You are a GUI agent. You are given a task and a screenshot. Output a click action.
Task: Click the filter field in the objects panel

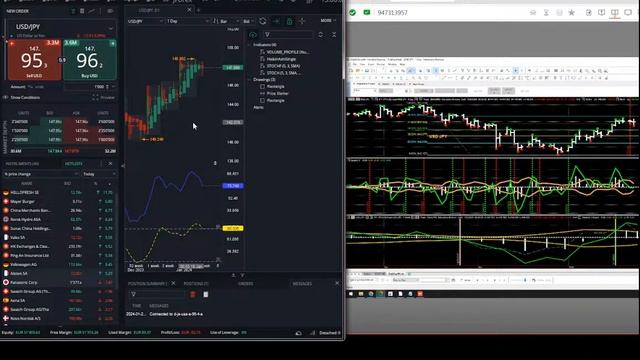point(288,35)
